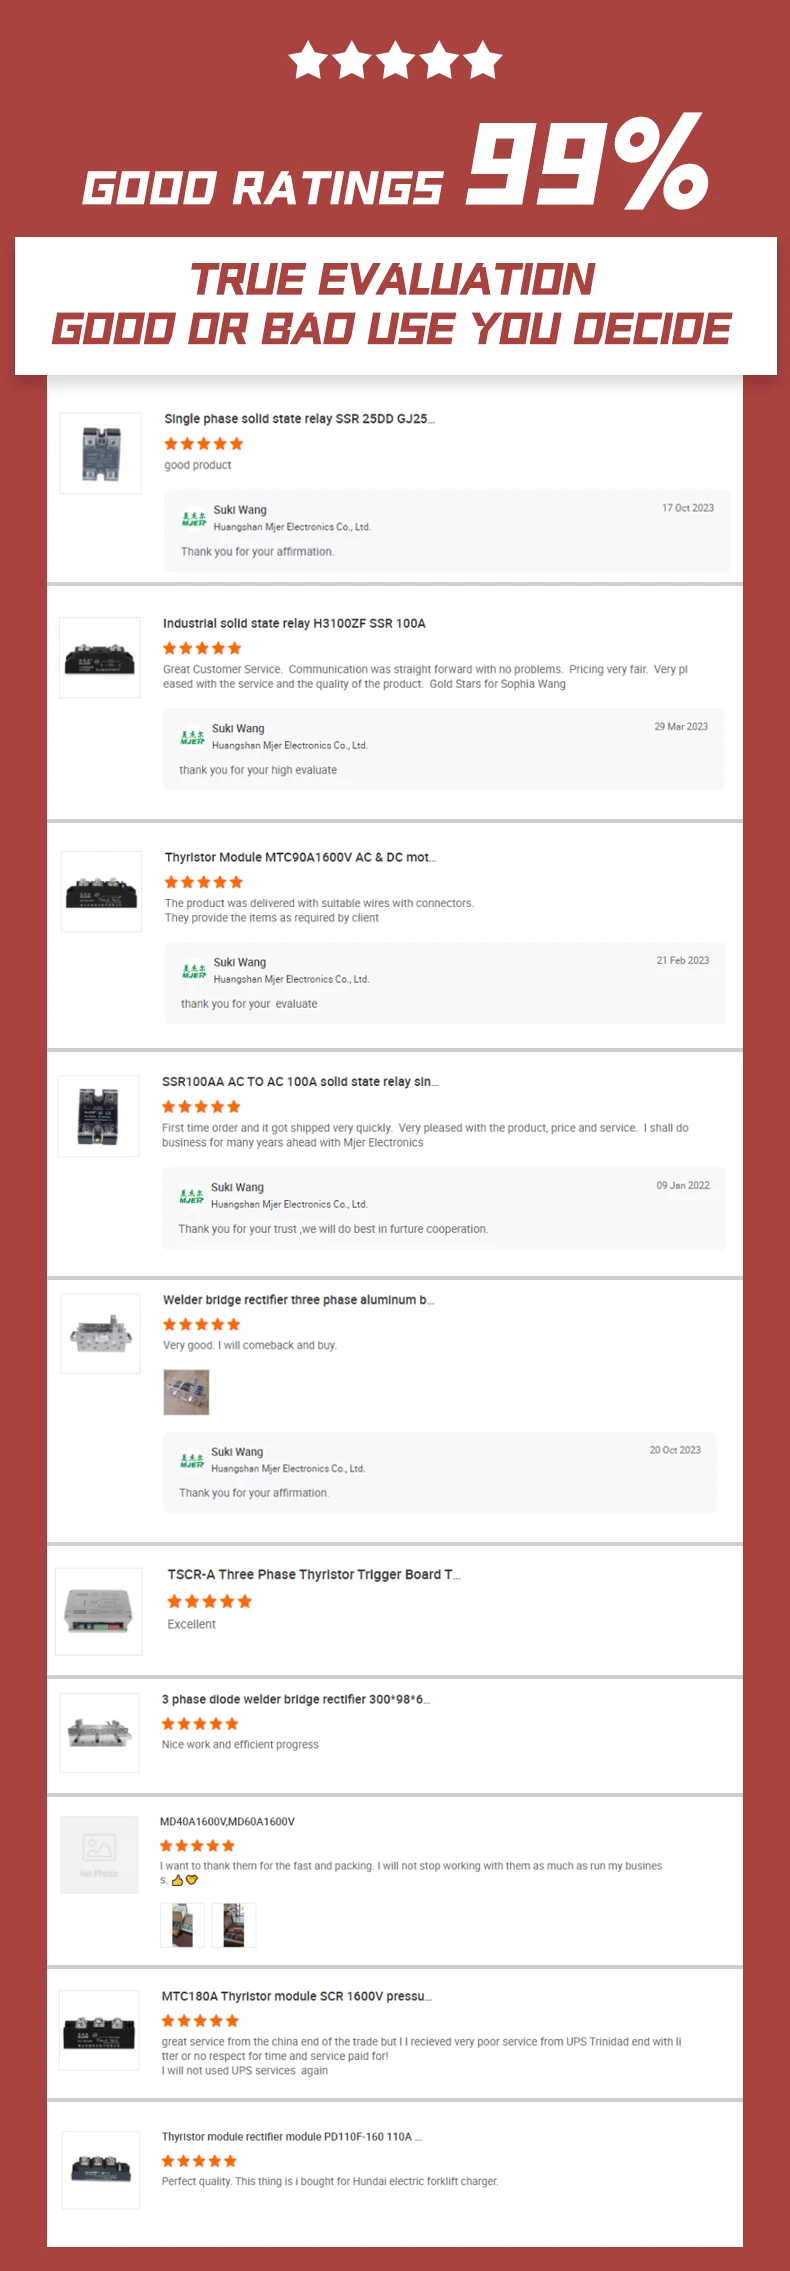The width and height of the screenshot is (790, 2271).
Task: Open the H3100ZF SSR 100A relay thumbnail
Action: tap(99, 658)
